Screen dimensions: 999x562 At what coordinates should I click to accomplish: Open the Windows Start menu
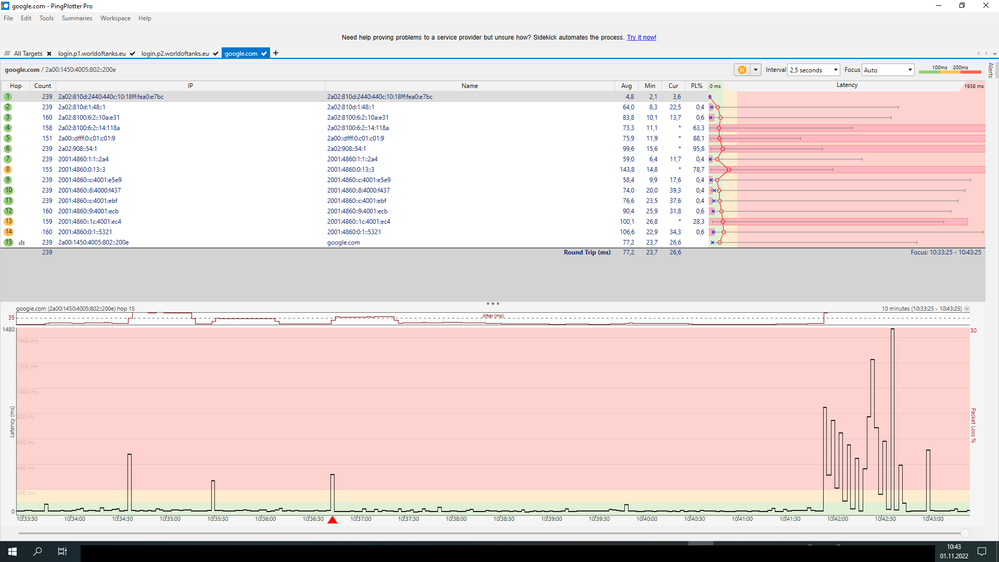(x=11, y=551)
